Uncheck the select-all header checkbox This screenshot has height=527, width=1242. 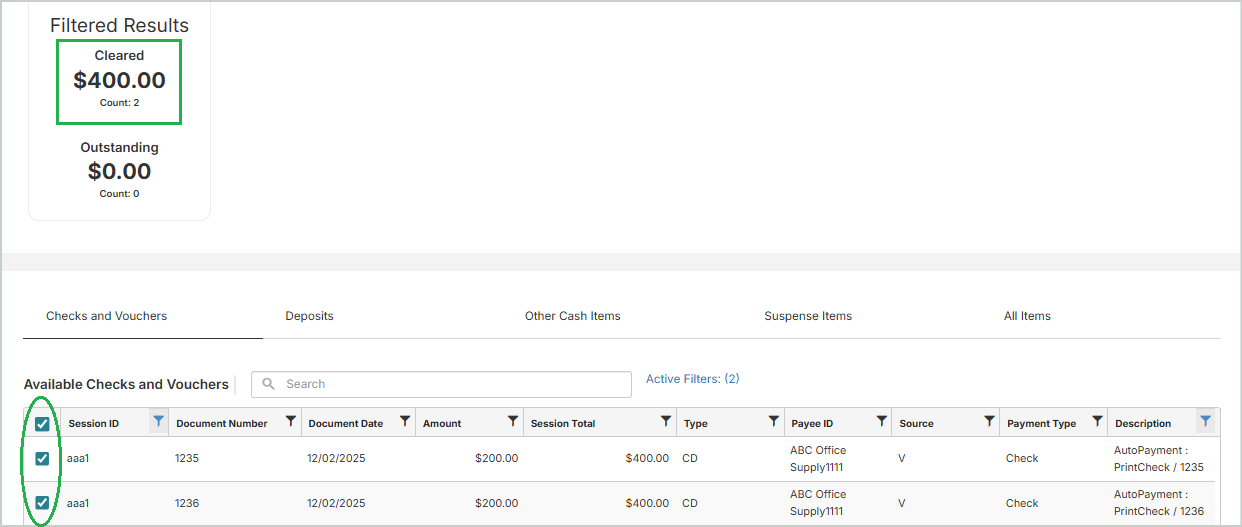(42, 424)
